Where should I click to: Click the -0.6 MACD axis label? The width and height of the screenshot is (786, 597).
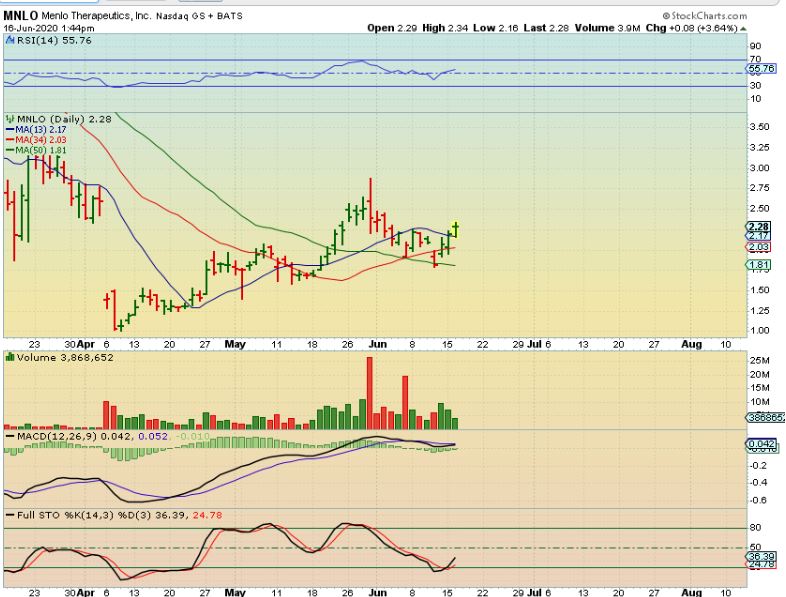[x=759, y=500]
